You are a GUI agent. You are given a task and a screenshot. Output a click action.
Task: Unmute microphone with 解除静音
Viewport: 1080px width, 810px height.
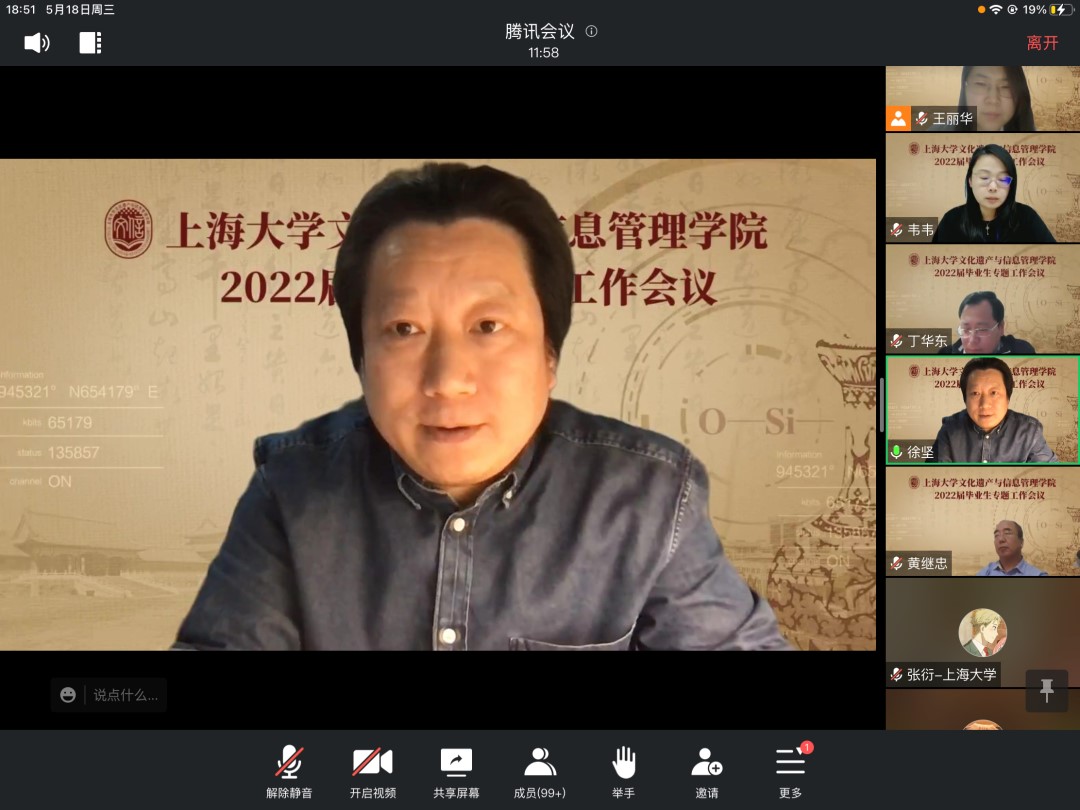(x=289, y=771)
